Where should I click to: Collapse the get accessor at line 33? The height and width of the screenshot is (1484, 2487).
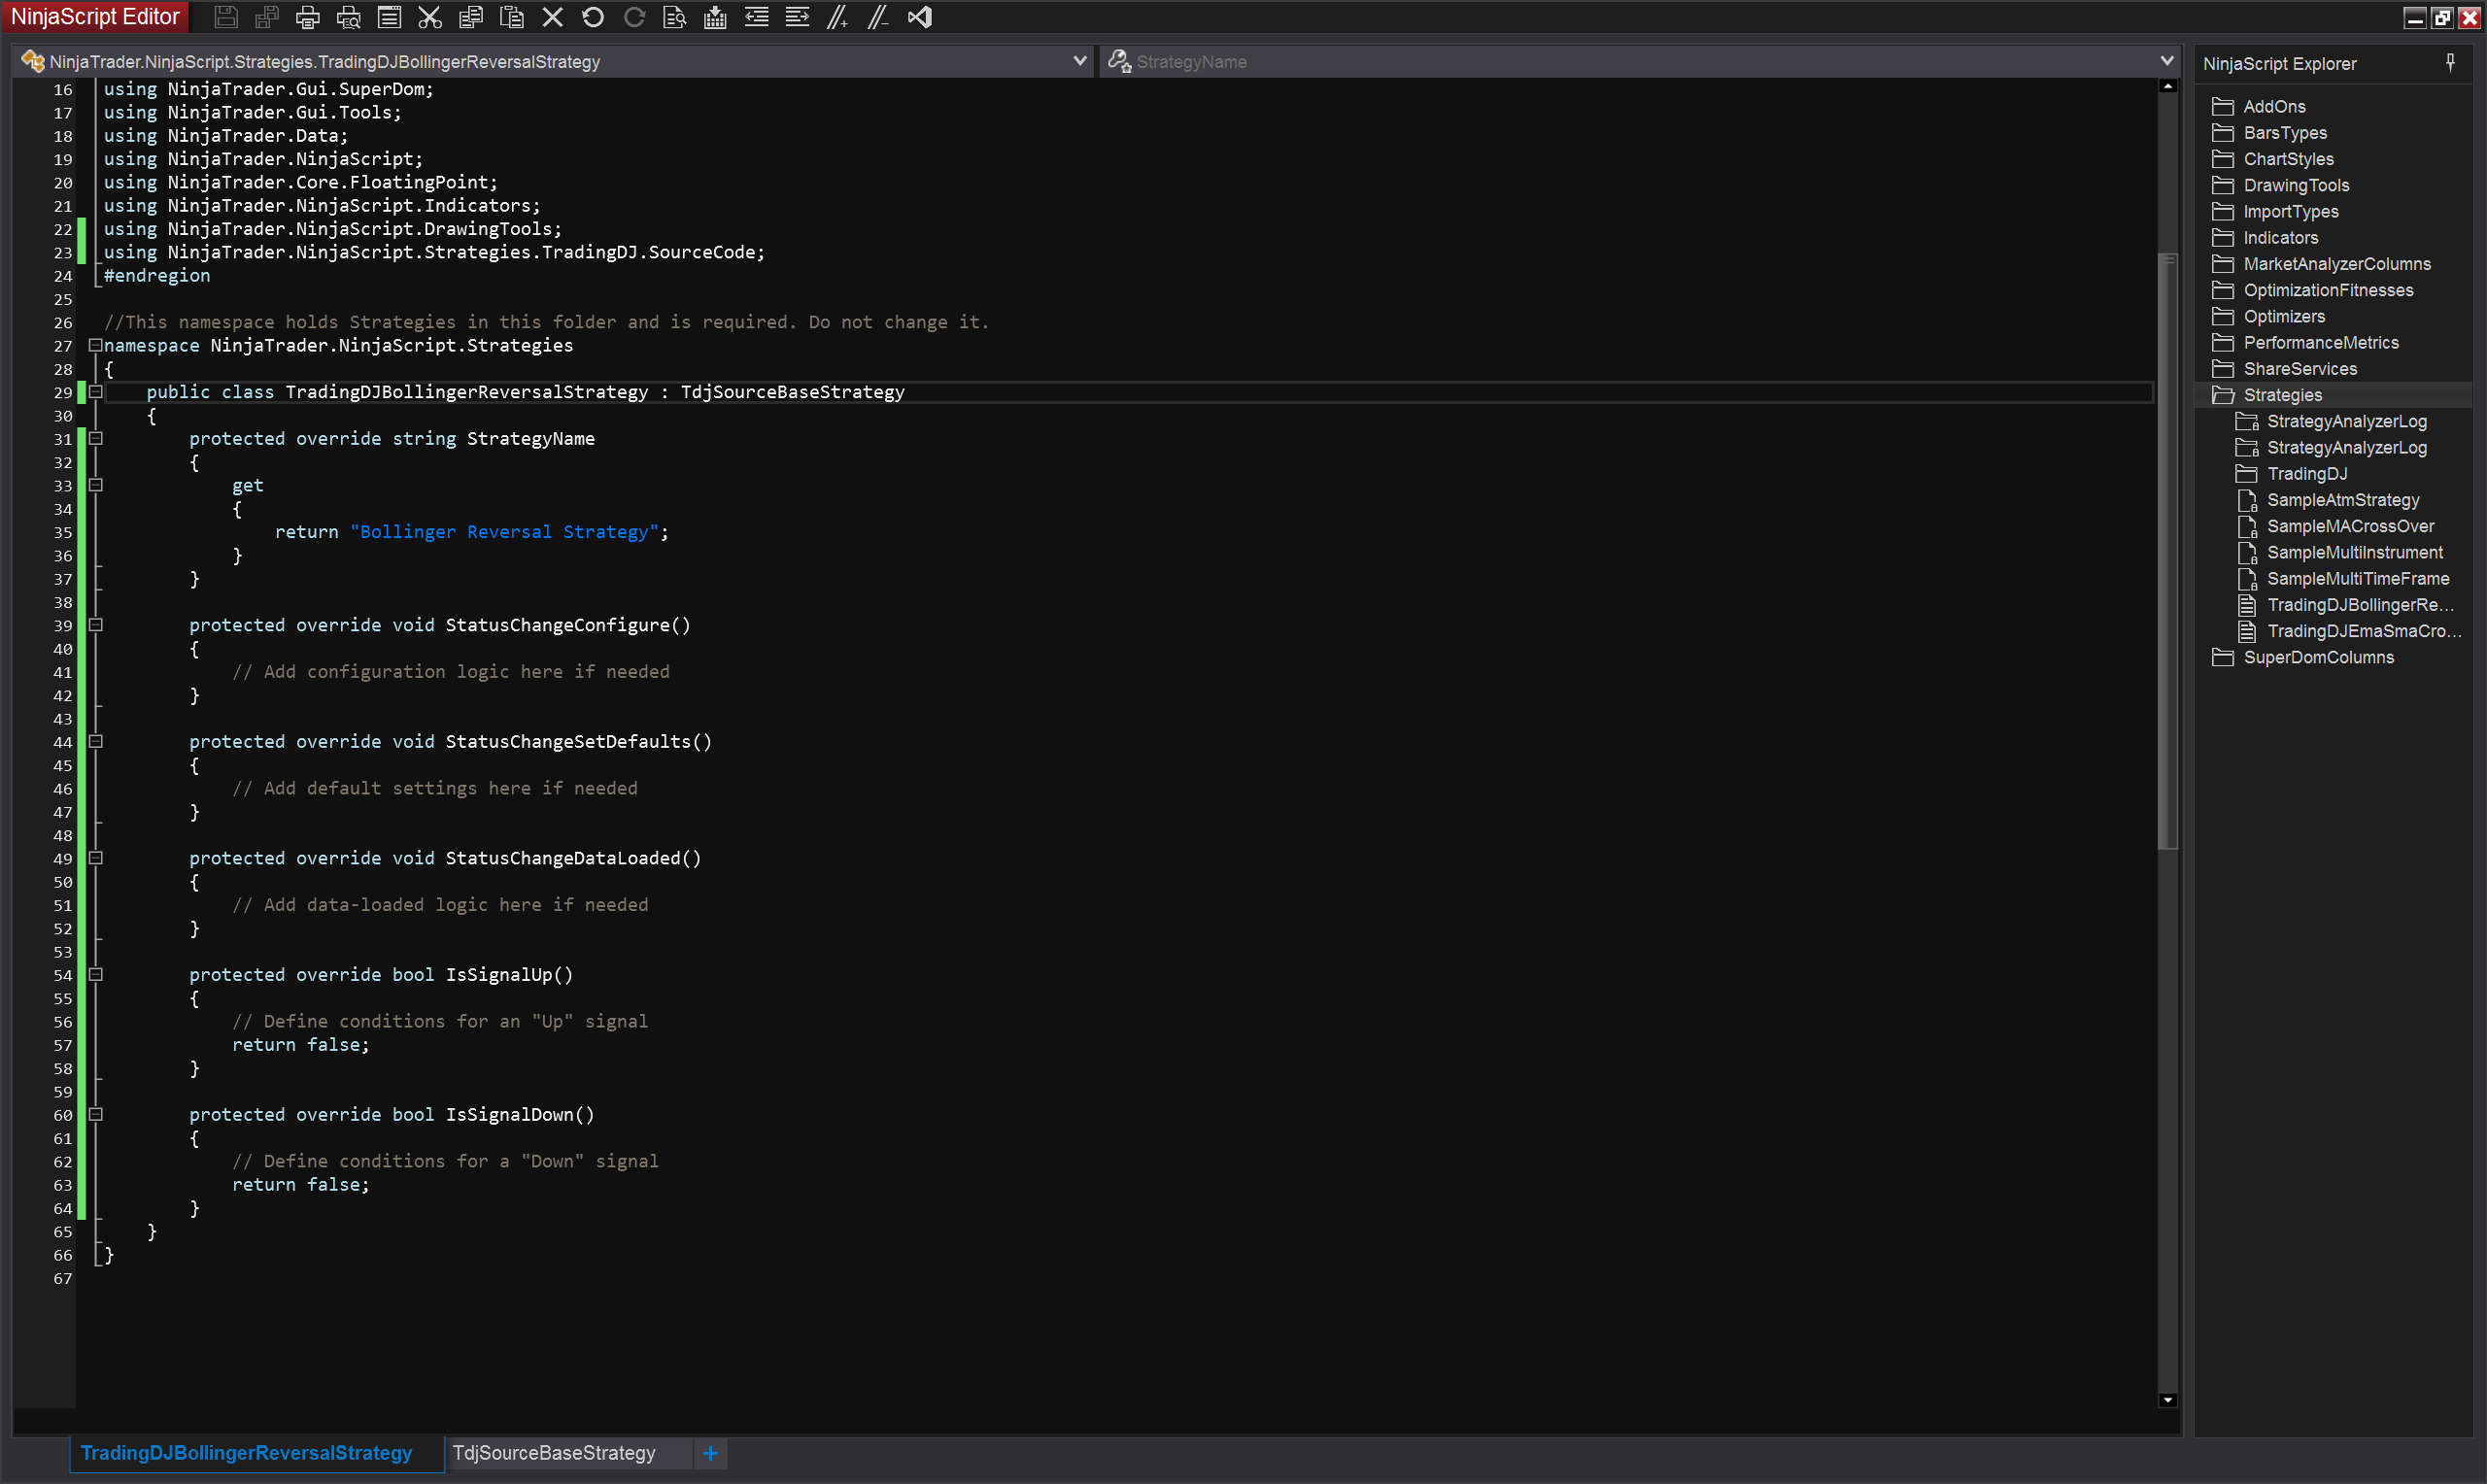96,485
